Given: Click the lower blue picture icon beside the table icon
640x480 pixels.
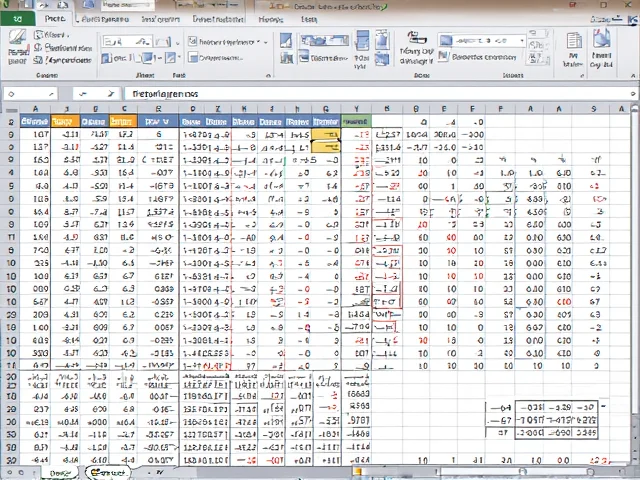Looking at the screenshot, I should (x=382, y=60).
